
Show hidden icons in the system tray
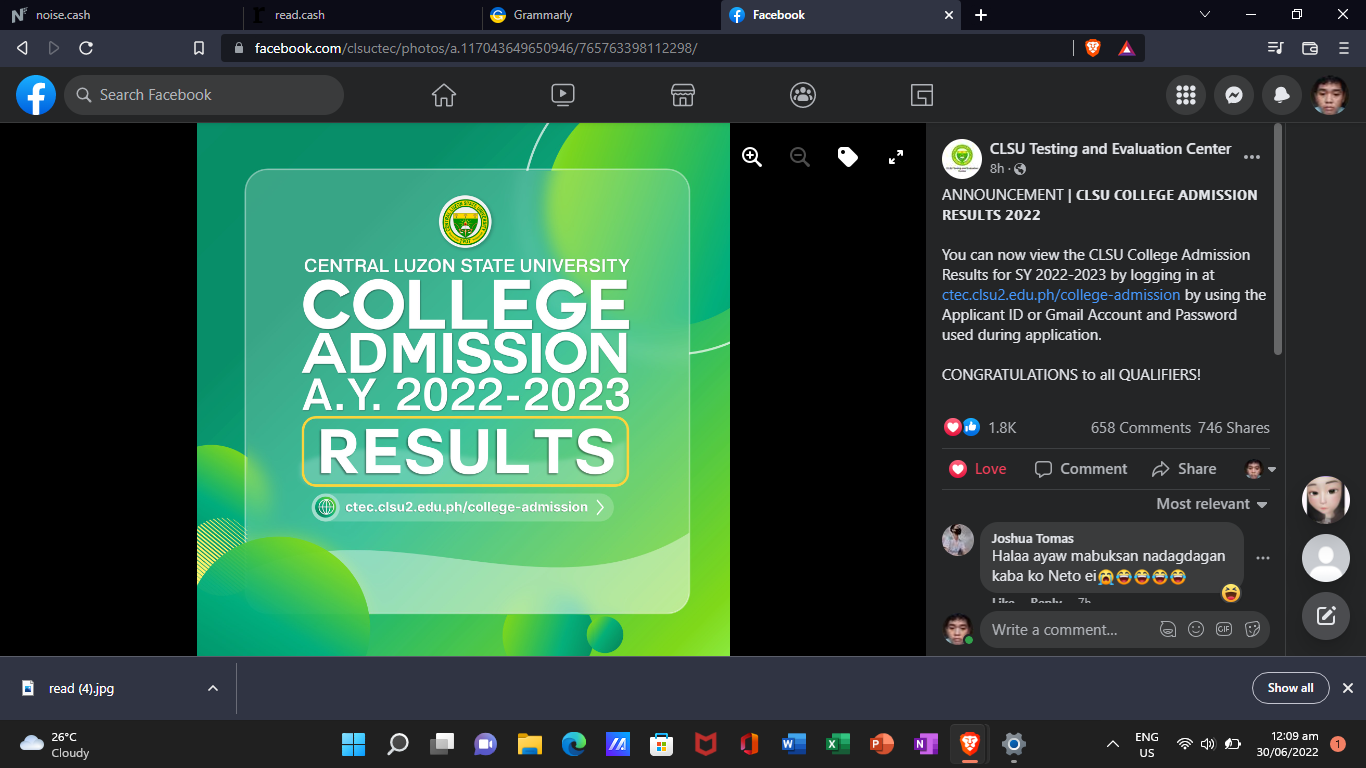pos(1112,744)
